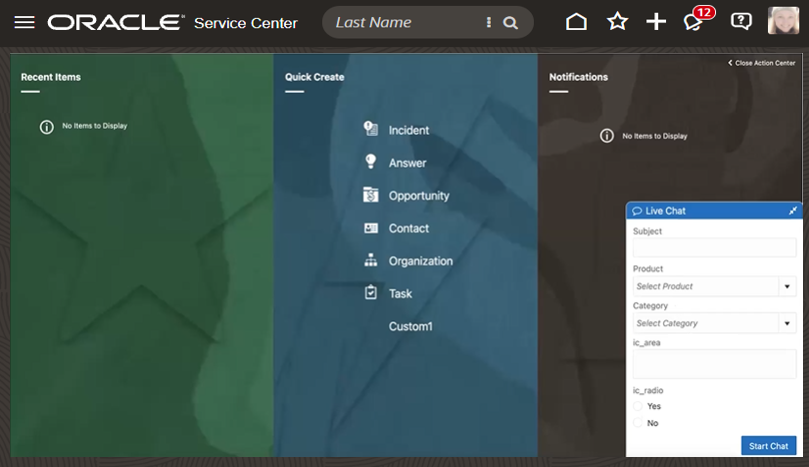The image size is (809, 467).
Task: Click the Oracle logo
Action: click(116, 22)
